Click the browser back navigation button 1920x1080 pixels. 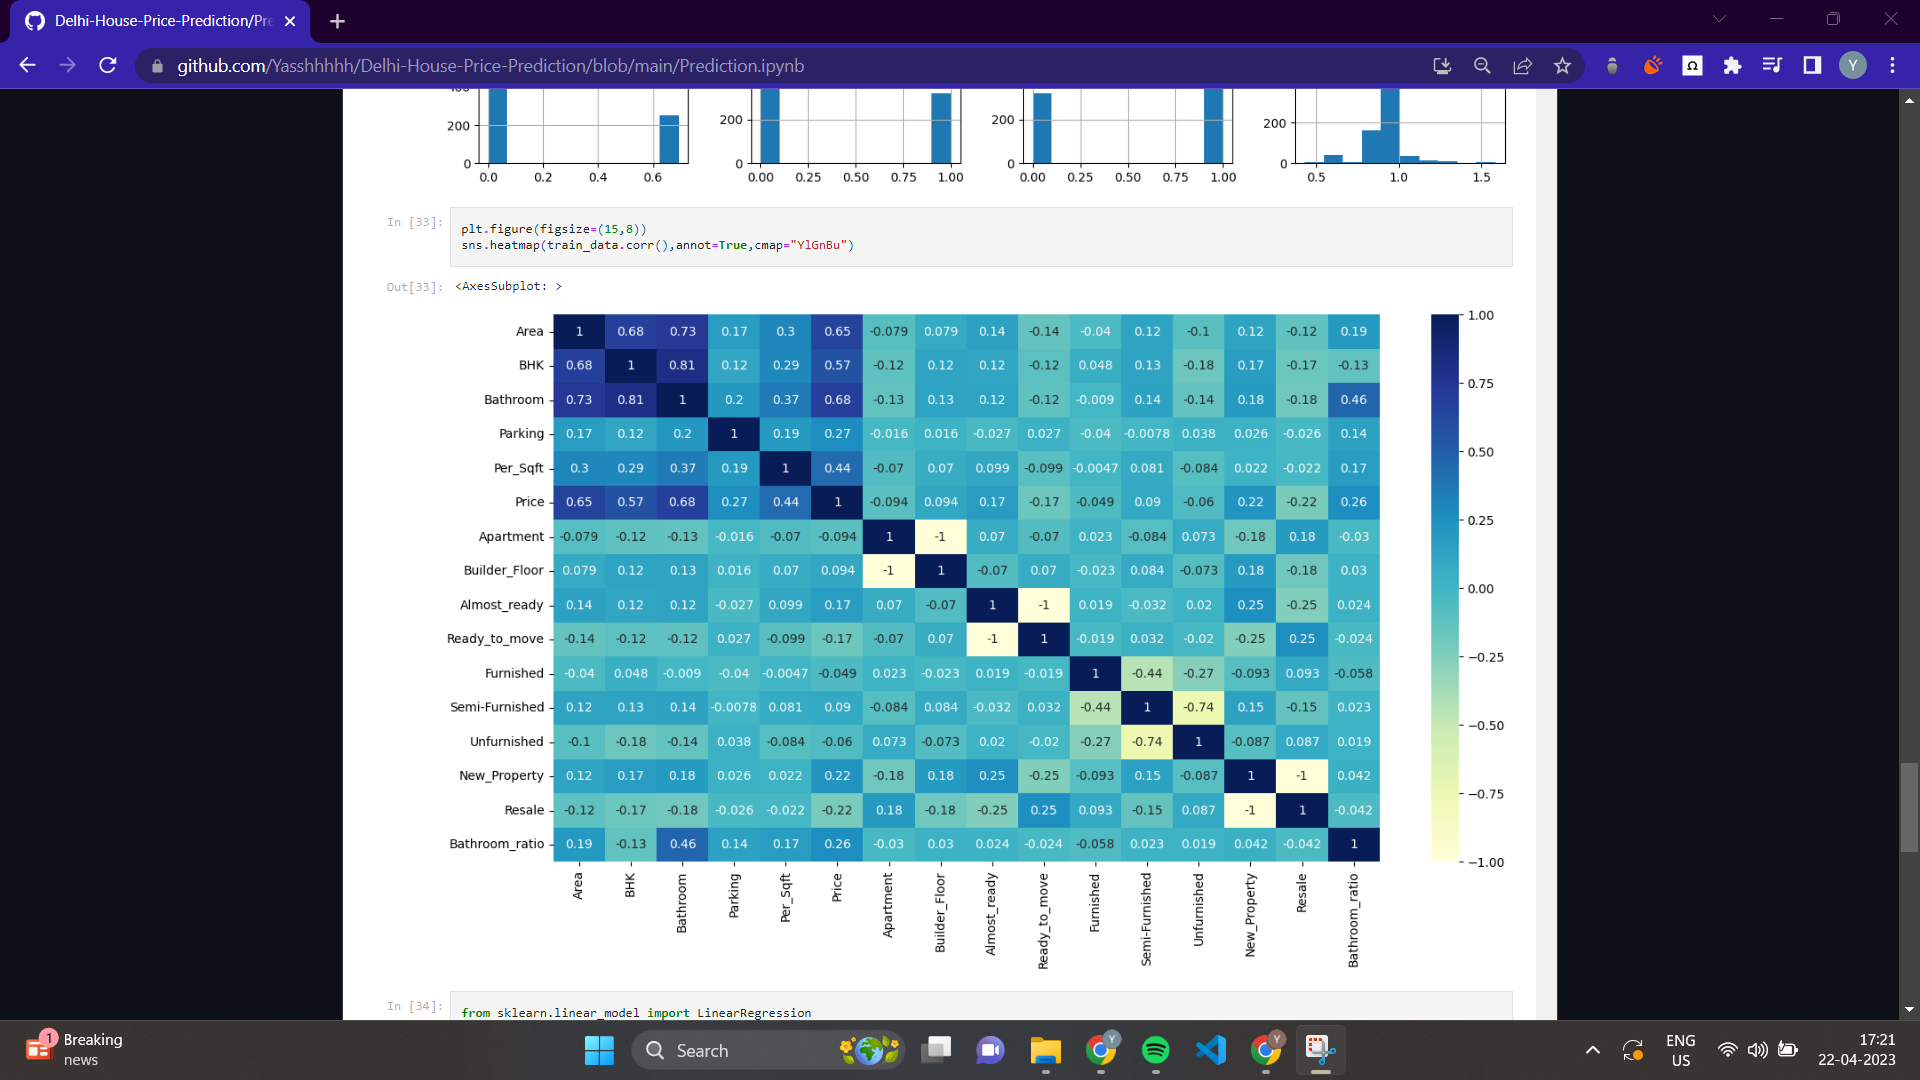click(x=27, y=65)
